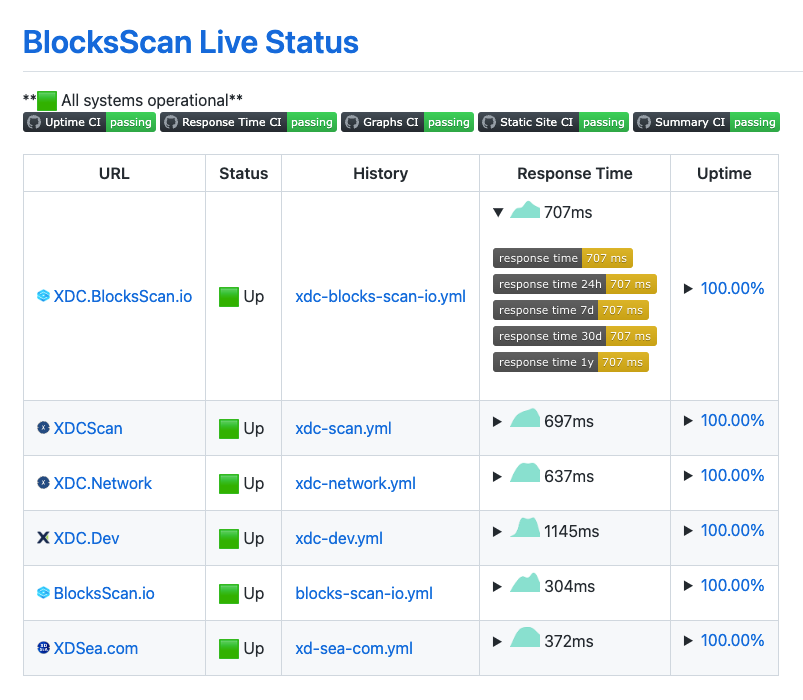Click the green Up indicator for XDCScan
The height and width of the screenshot is (700, 803).
click(x=230, y=427)
